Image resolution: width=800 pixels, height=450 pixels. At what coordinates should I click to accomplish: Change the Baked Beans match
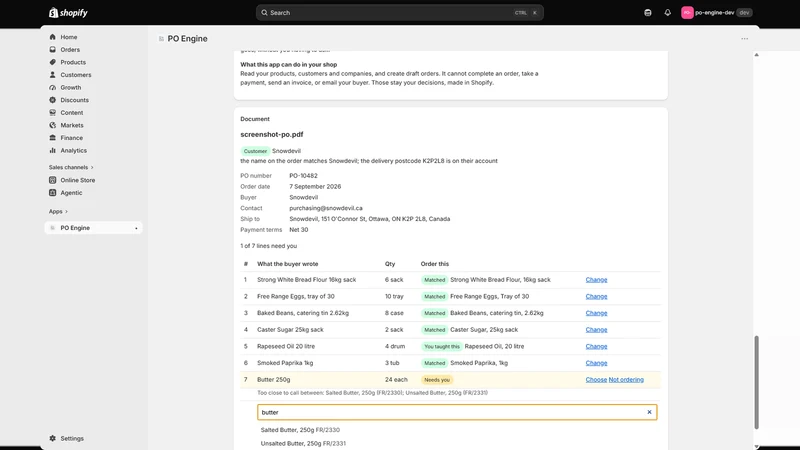(596, 313)
